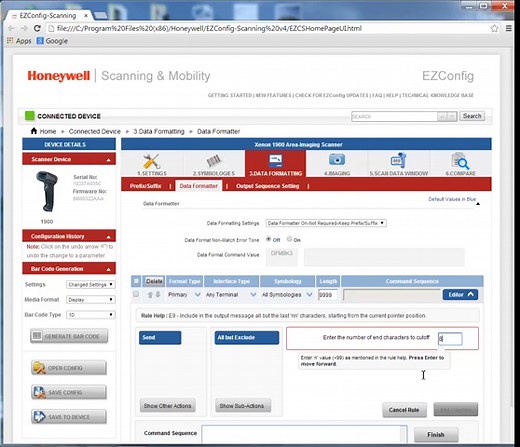Select the Off radio for Non-Match Error Tone
The image size is (520, 447).
[x=268, y=239]
